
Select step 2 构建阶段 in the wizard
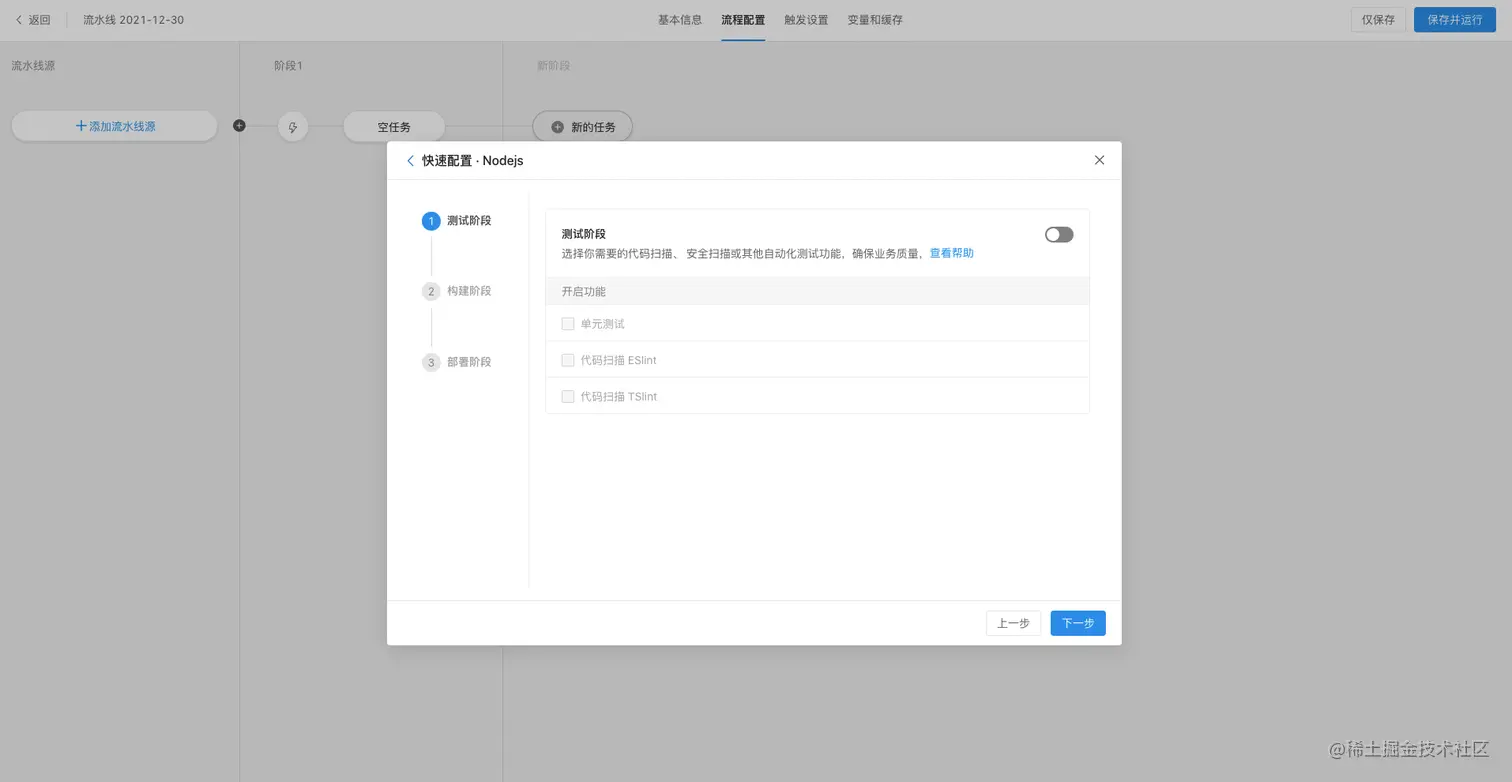pyautogui.click(x=457, y=291)
